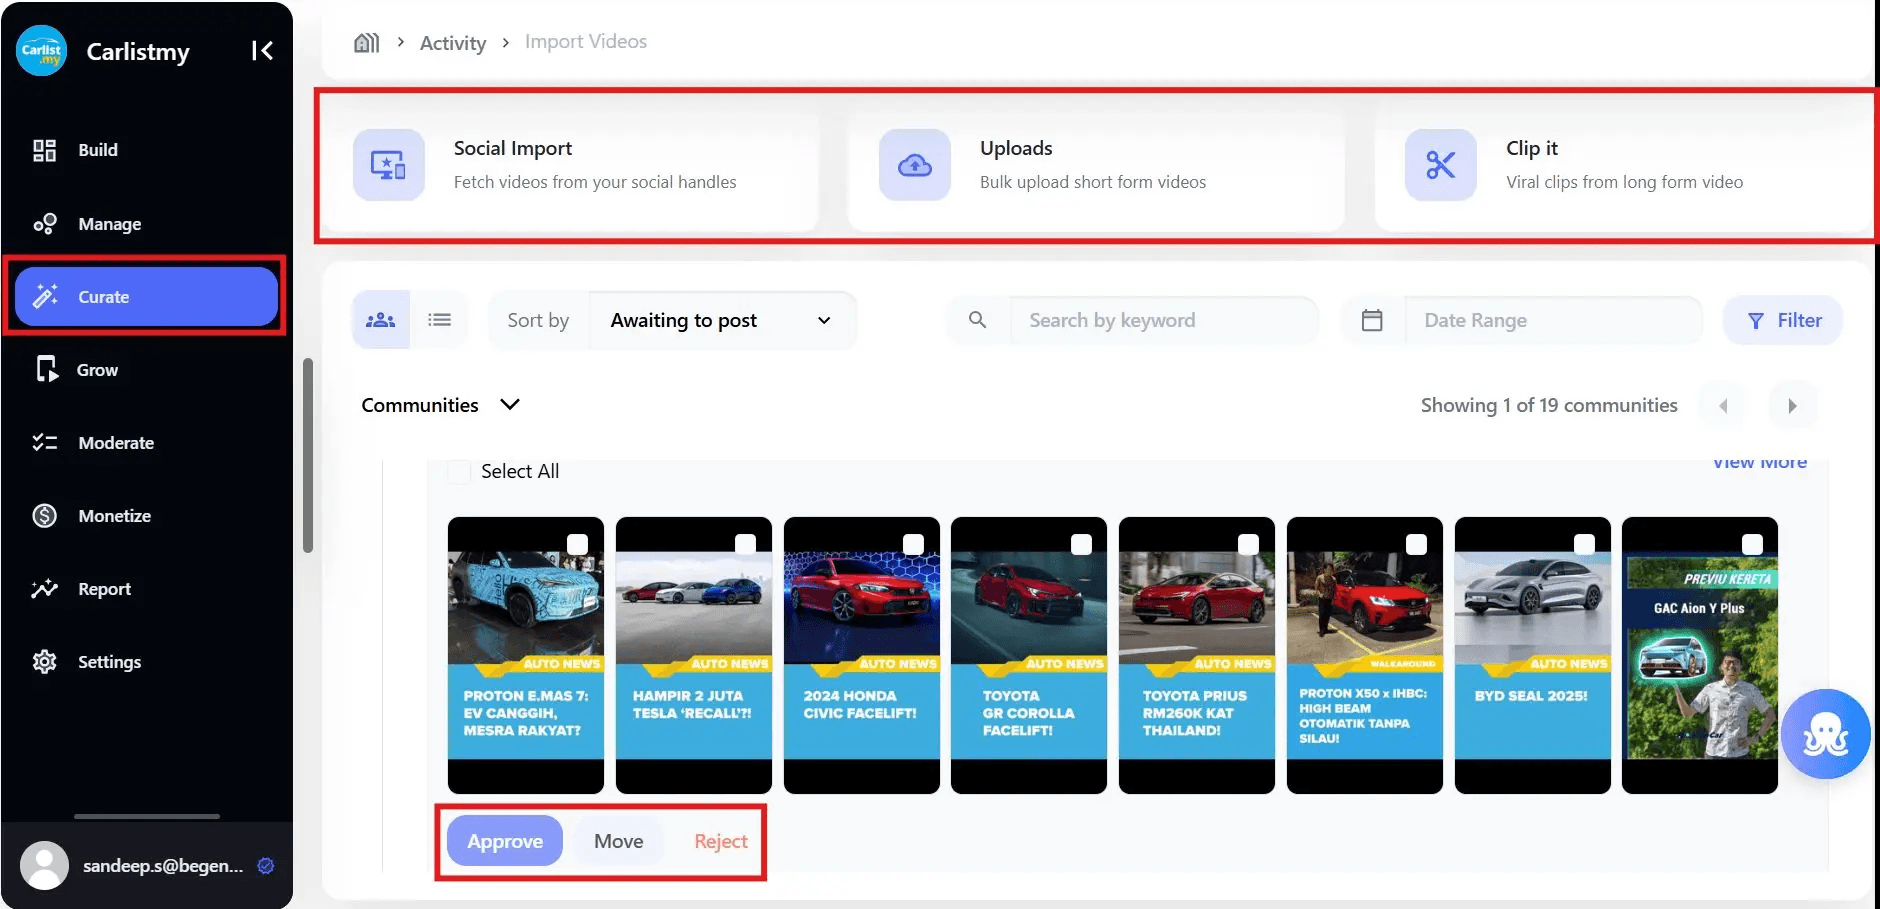This screenshot has width=1880, height=909.
Task: Select the BYD Seal 2025 video checkbox
Action: click(1584, 544)
